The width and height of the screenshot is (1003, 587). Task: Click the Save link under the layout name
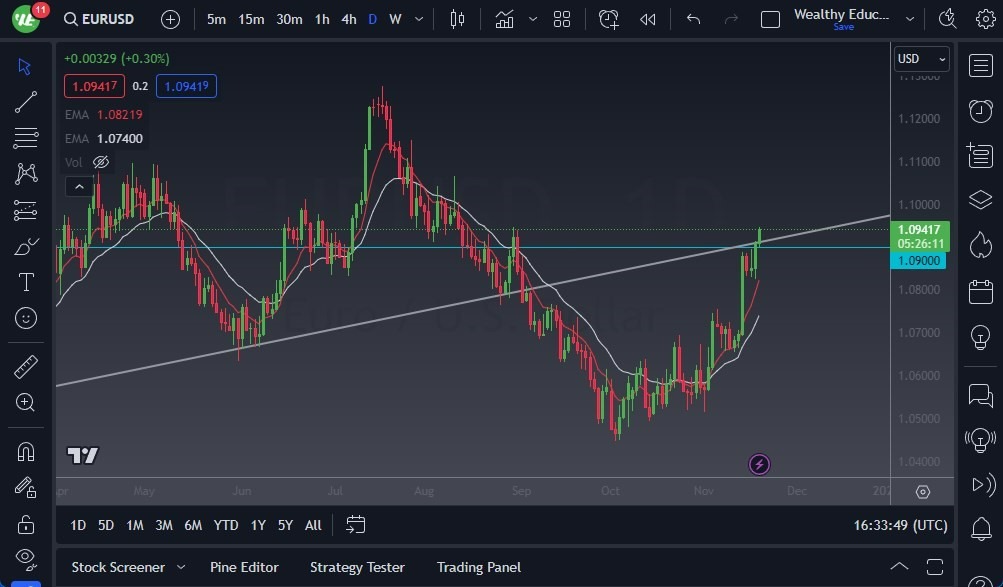point(843,27)
